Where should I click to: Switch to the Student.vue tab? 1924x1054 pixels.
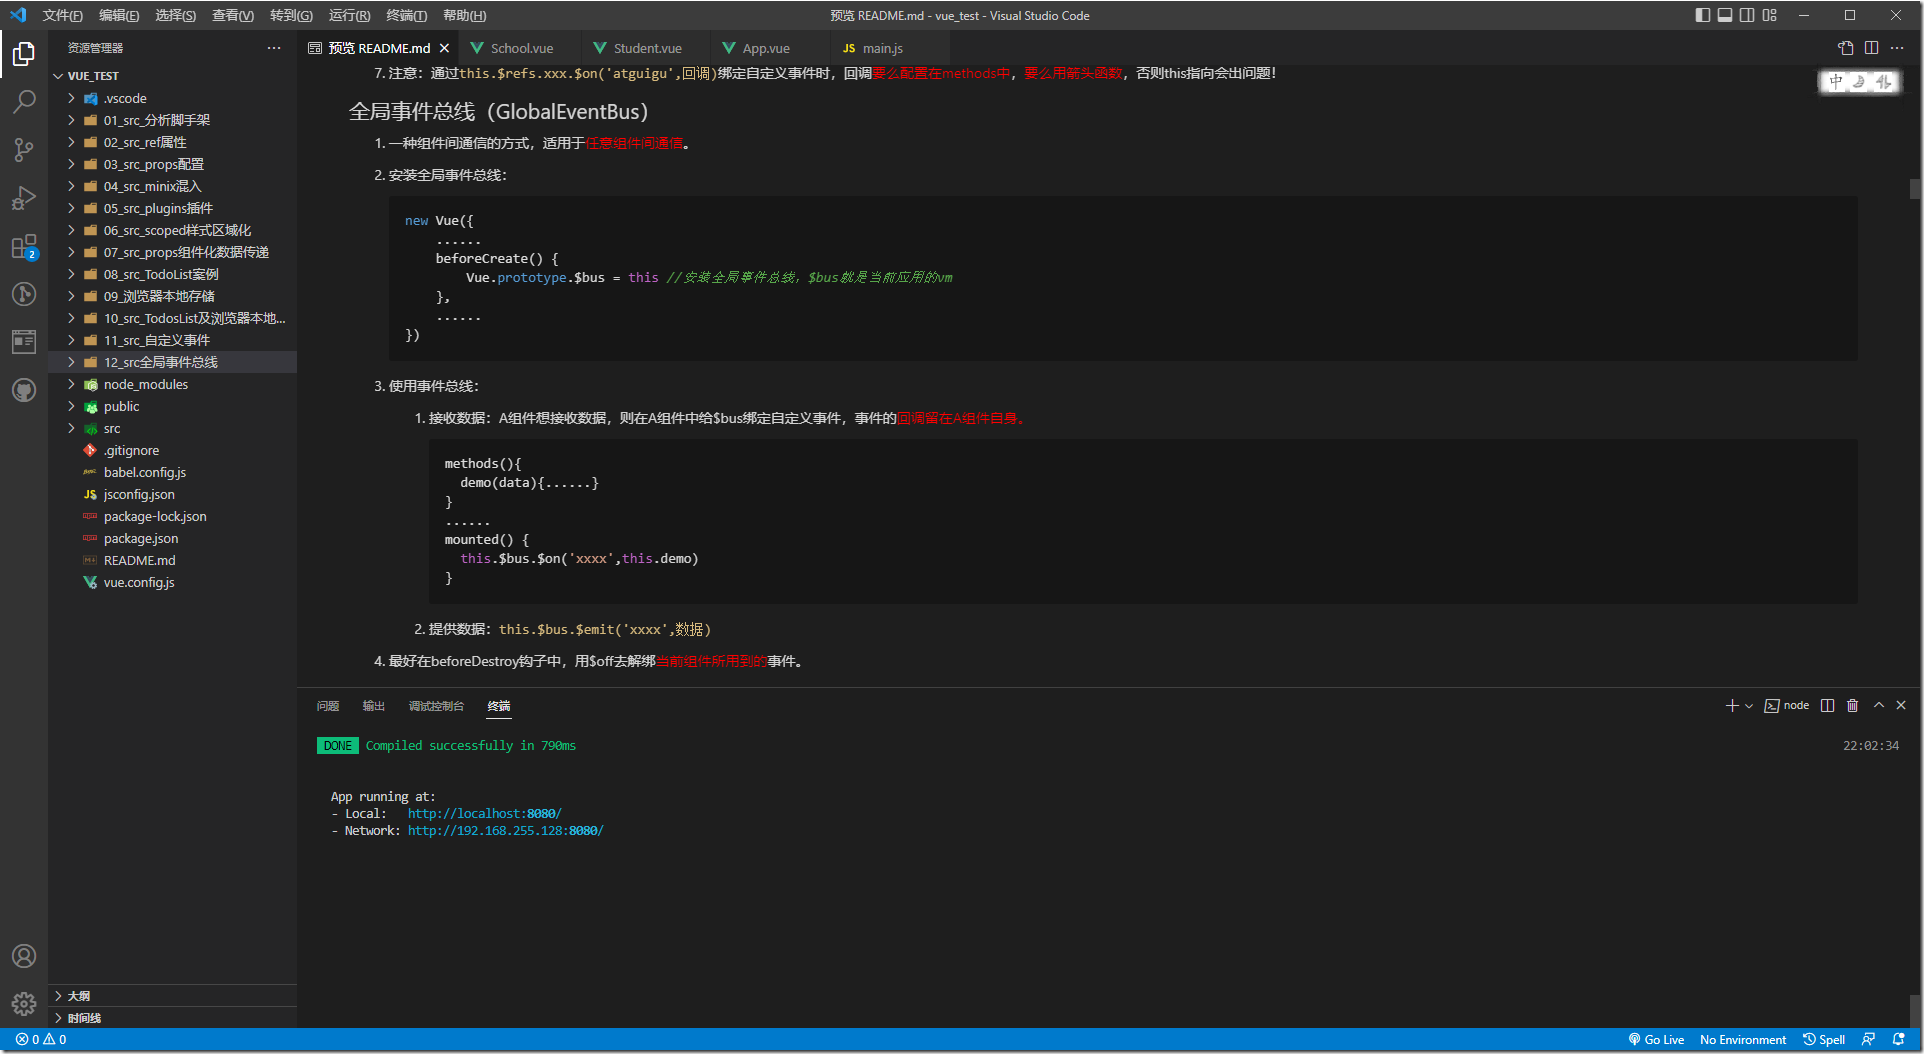click(647, 48)
